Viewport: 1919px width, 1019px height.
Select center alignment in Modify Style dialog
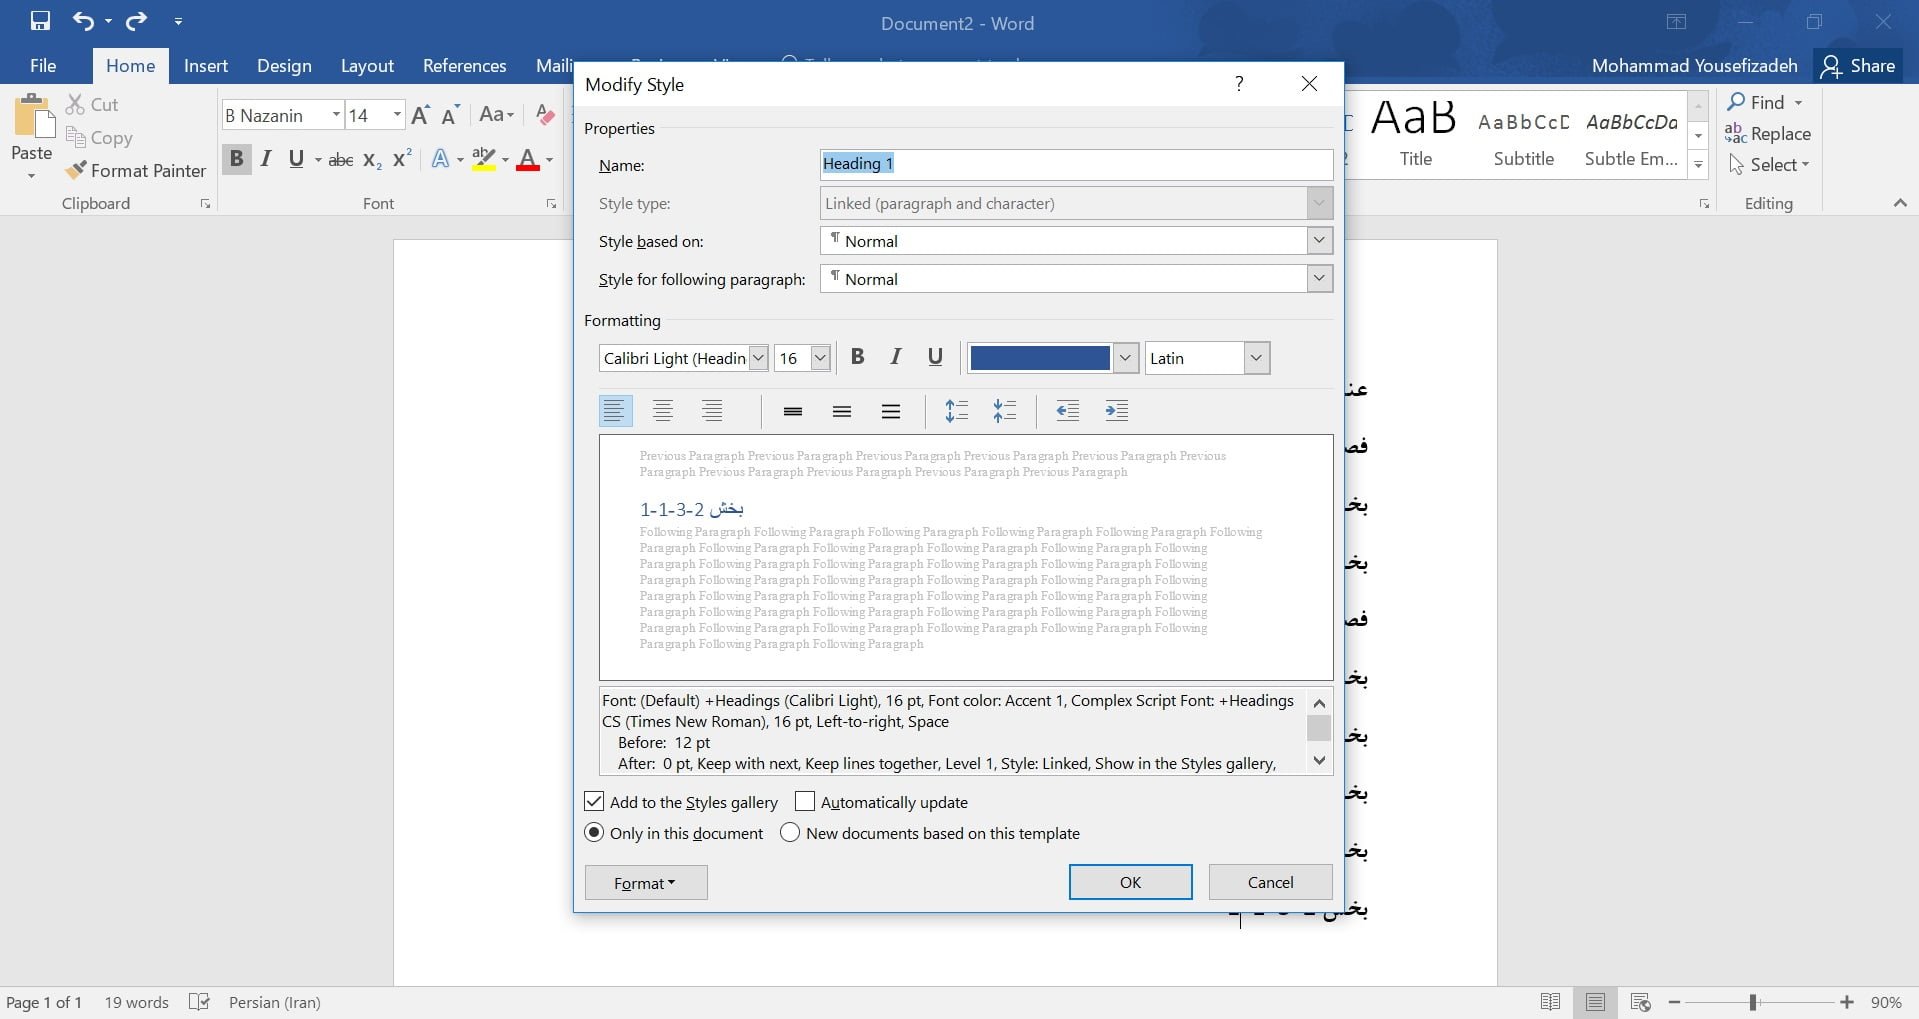pyautogui.click(x=663, y=411)
